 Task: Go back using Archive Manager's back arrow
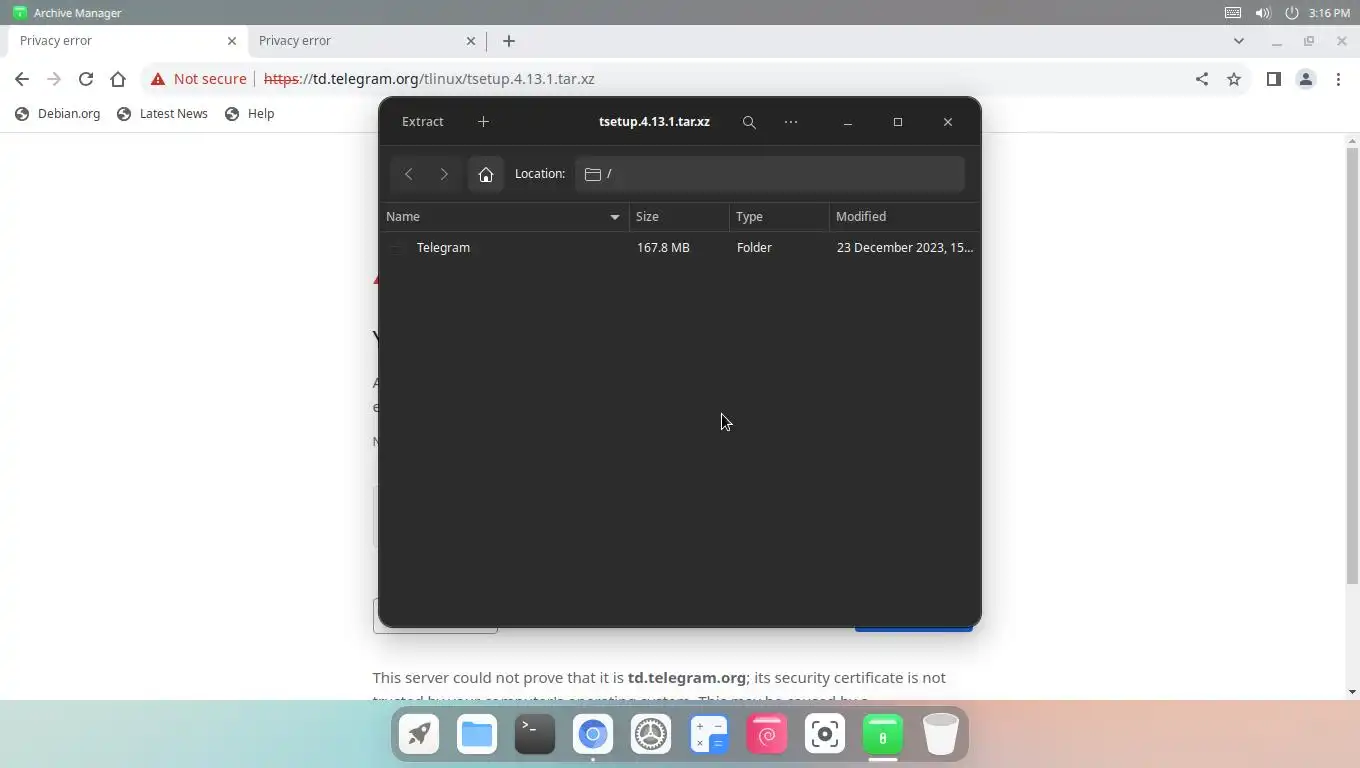408,174
